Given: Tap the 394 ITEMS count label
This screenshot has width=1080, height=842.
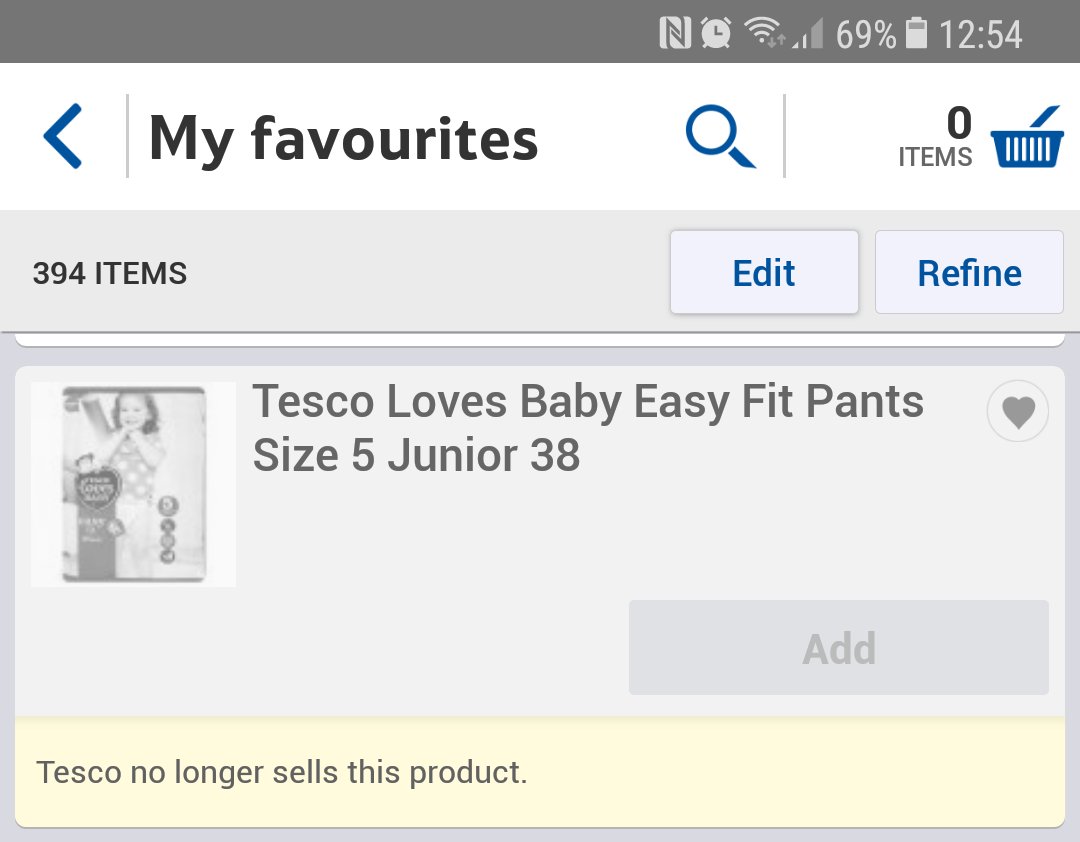Looking at the screenshot, I should 110,273.
